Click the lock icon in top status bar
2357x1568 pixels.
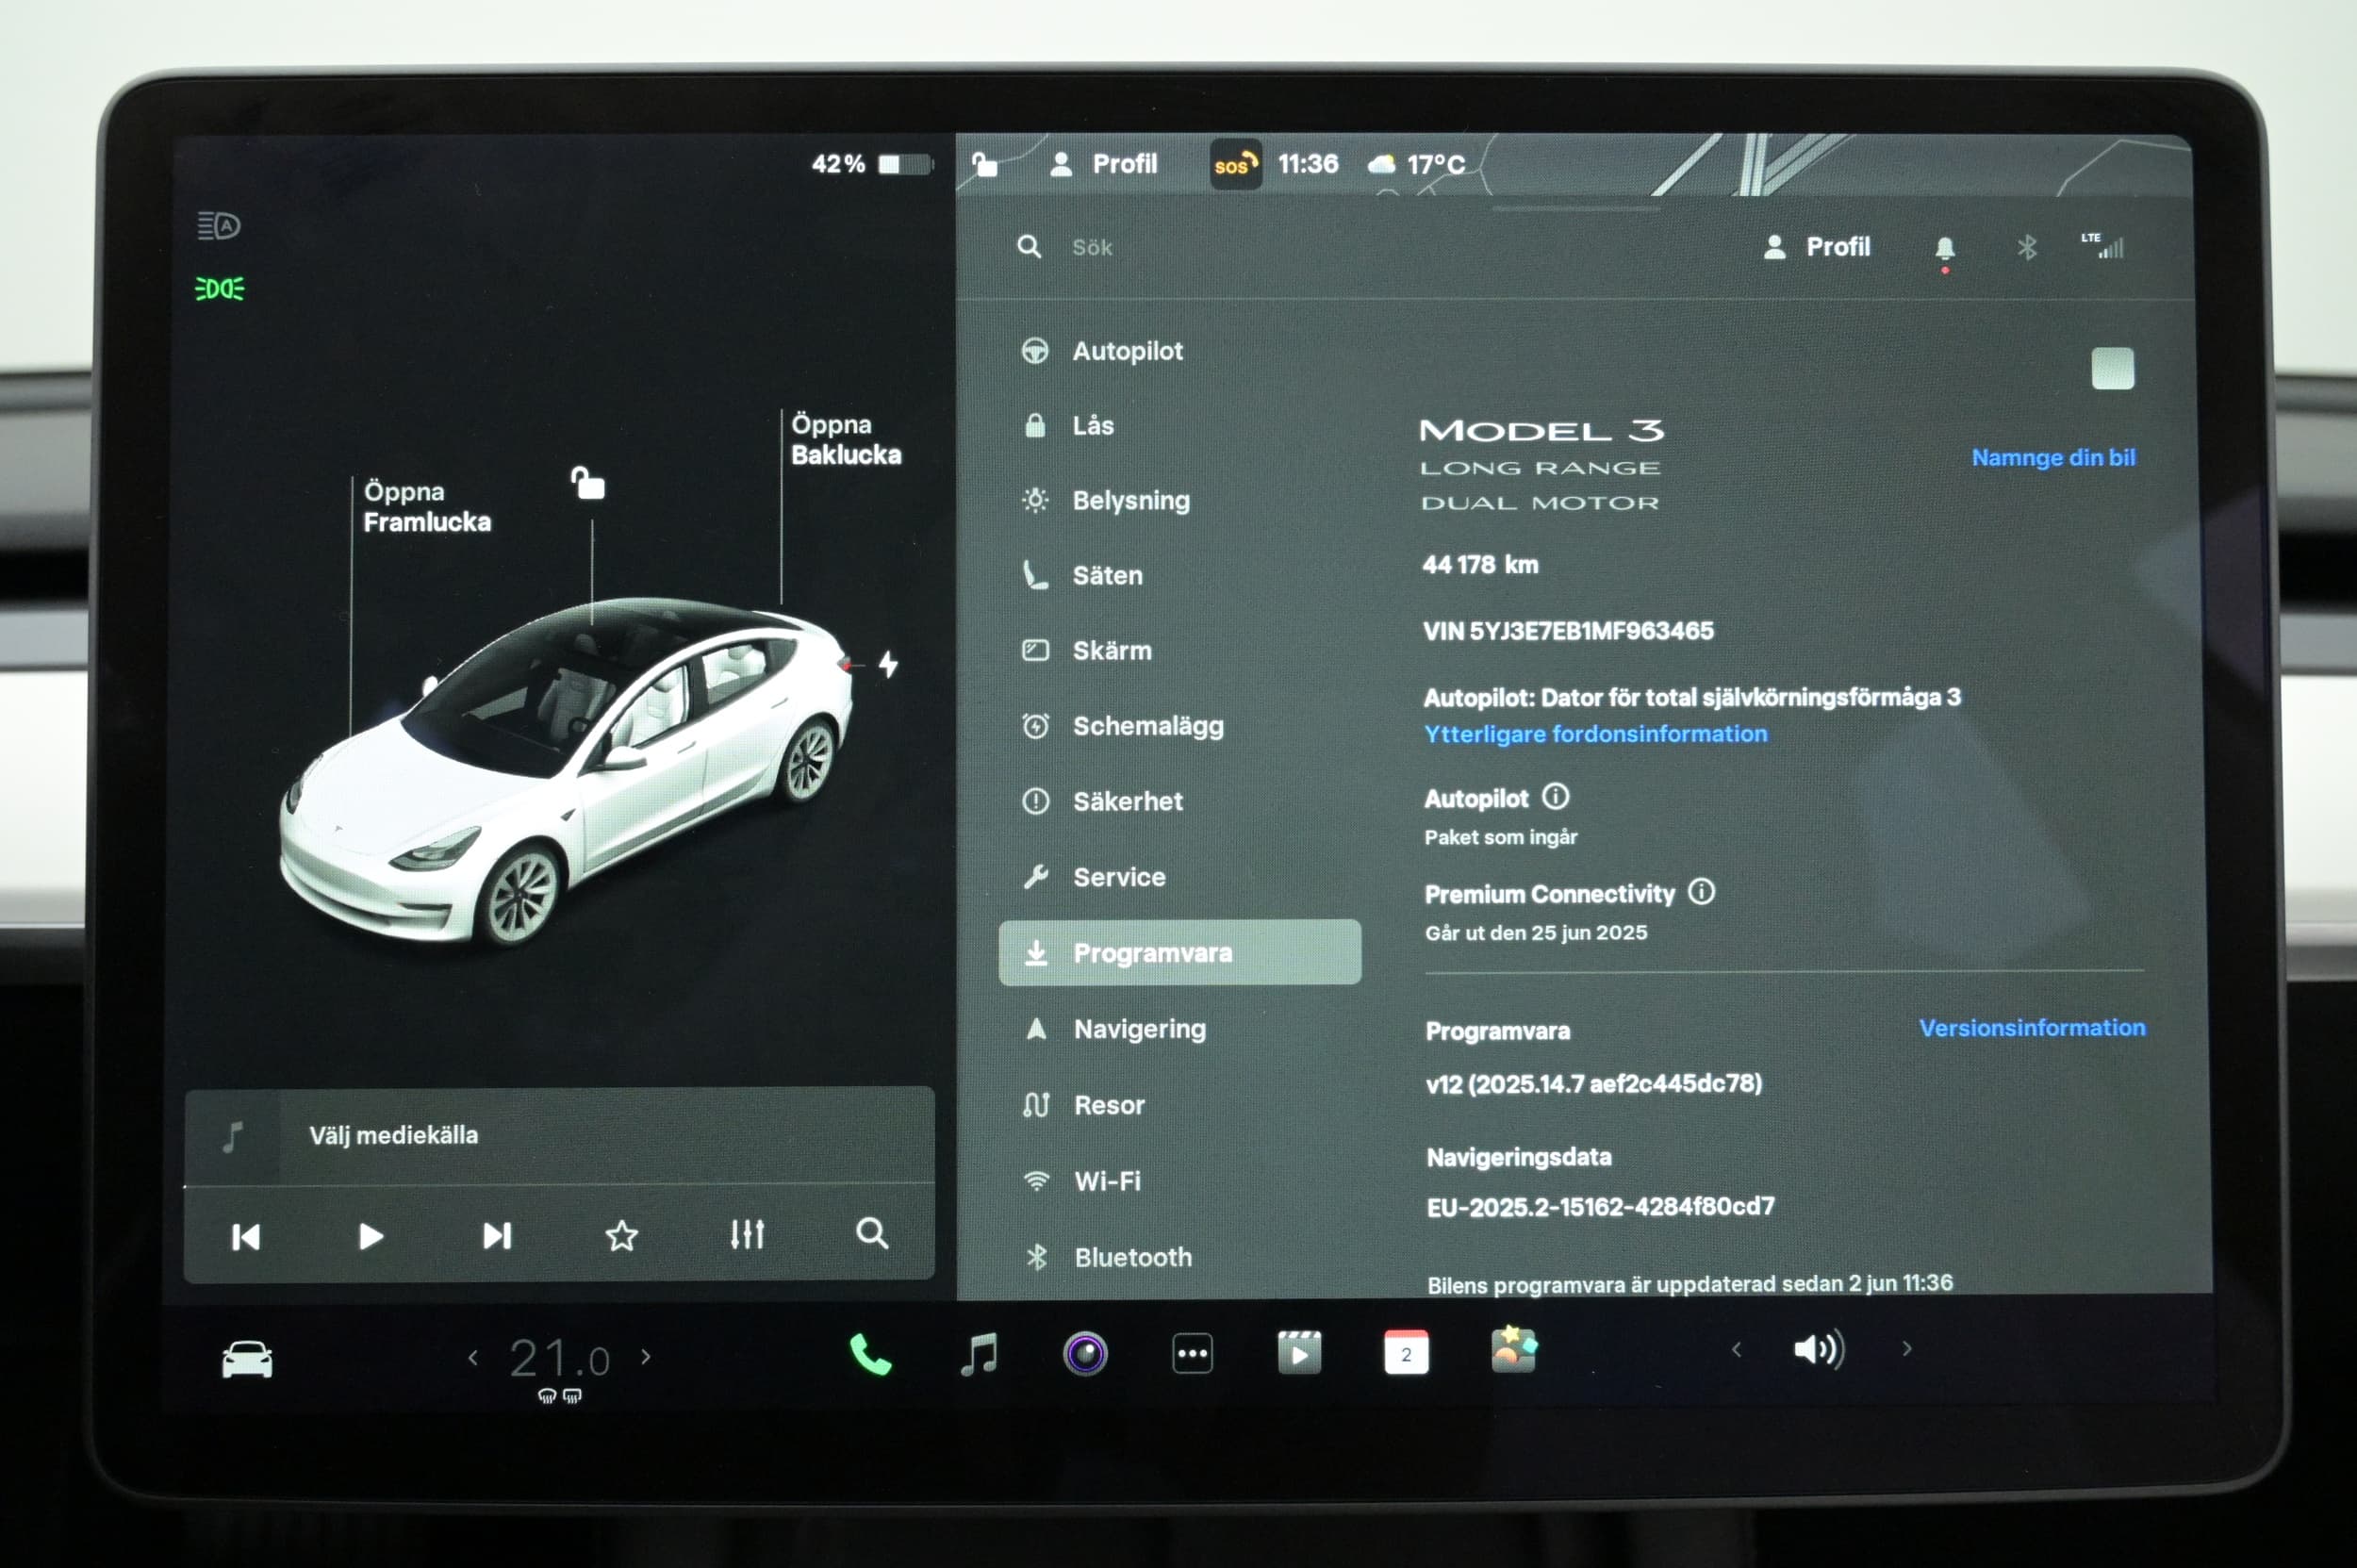(x=985, y=164)
